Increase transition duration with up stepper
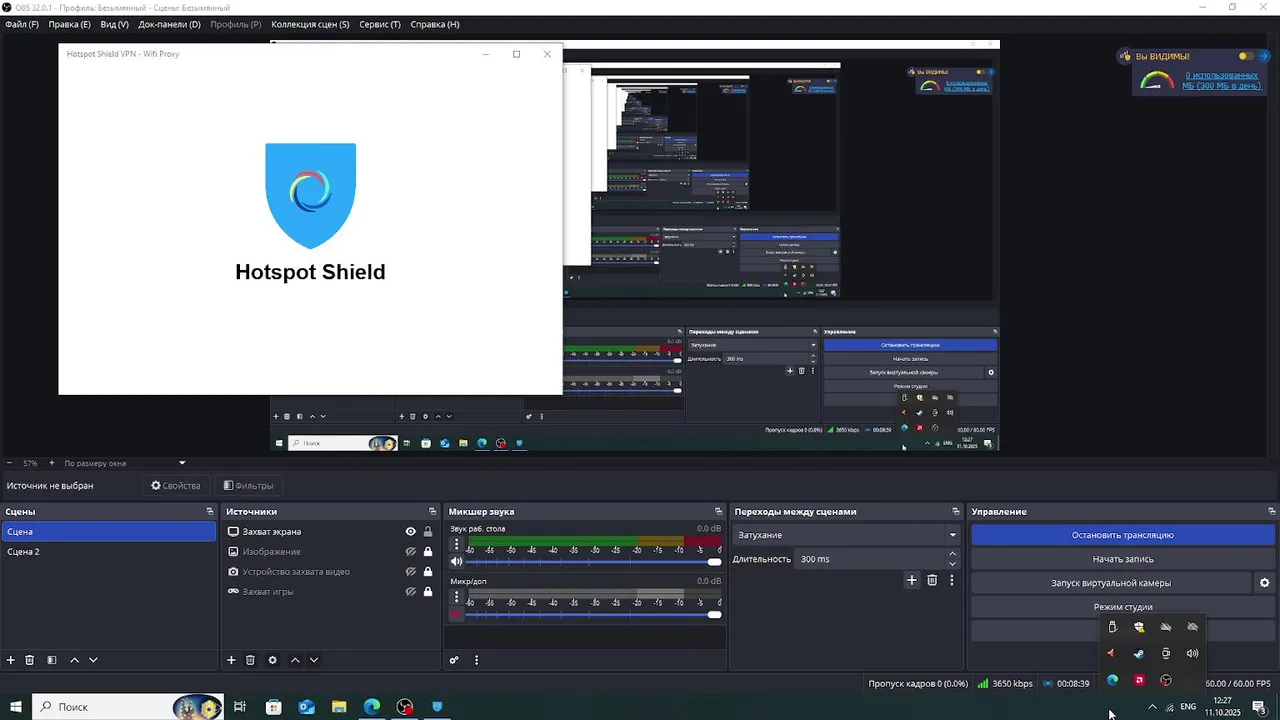1280x720 pixels. tap(952, 554)
